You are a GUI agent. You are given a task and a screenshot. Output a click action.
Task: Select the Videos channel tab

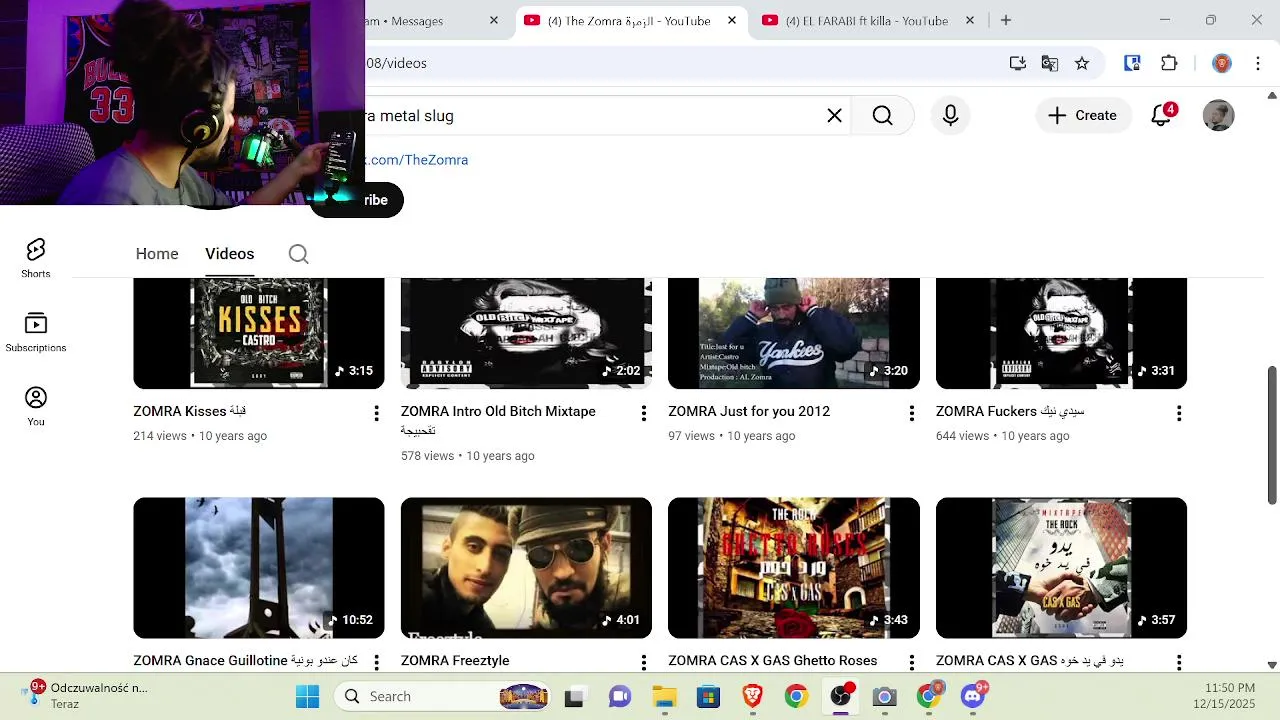tap(230, 254)
